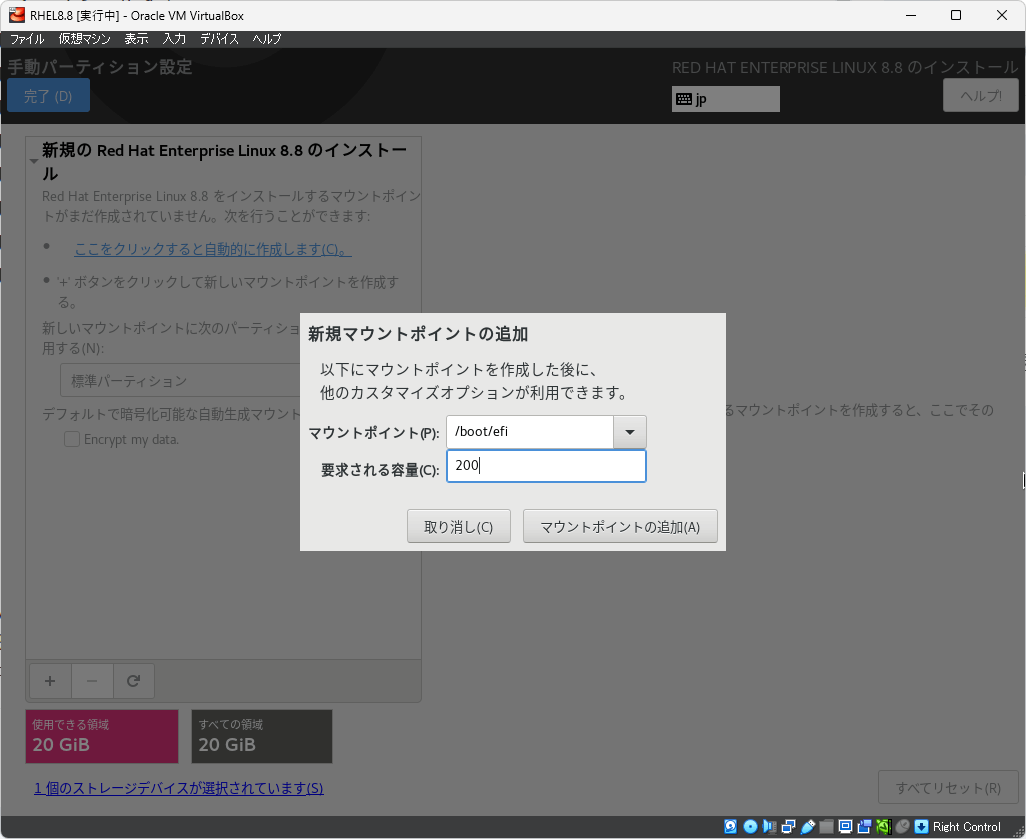Click the automatic creation link ここをクリックすると自動的に作成します
This screenshot has height=839, width=1026.
pyautogui.click(x=213, y=249)
